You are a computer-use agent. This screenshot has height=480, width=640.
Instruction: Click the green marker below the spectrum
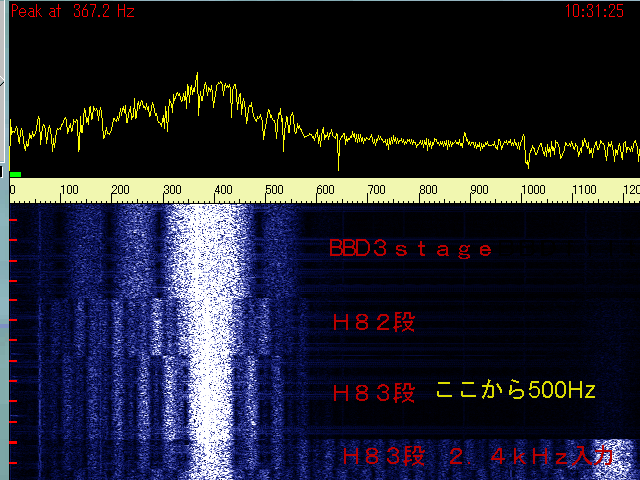pyautogui.click(x=15, y=174)
